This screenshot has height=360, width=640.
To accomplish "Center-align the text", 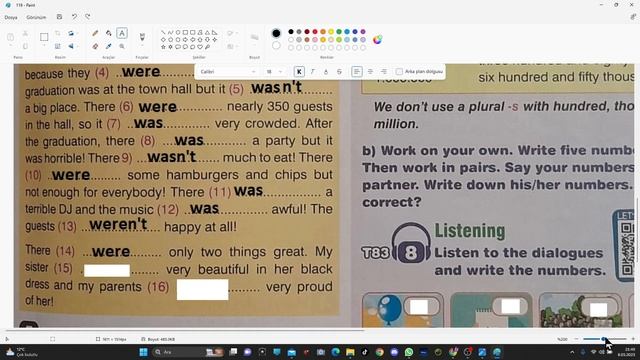I will pos(370,72).
